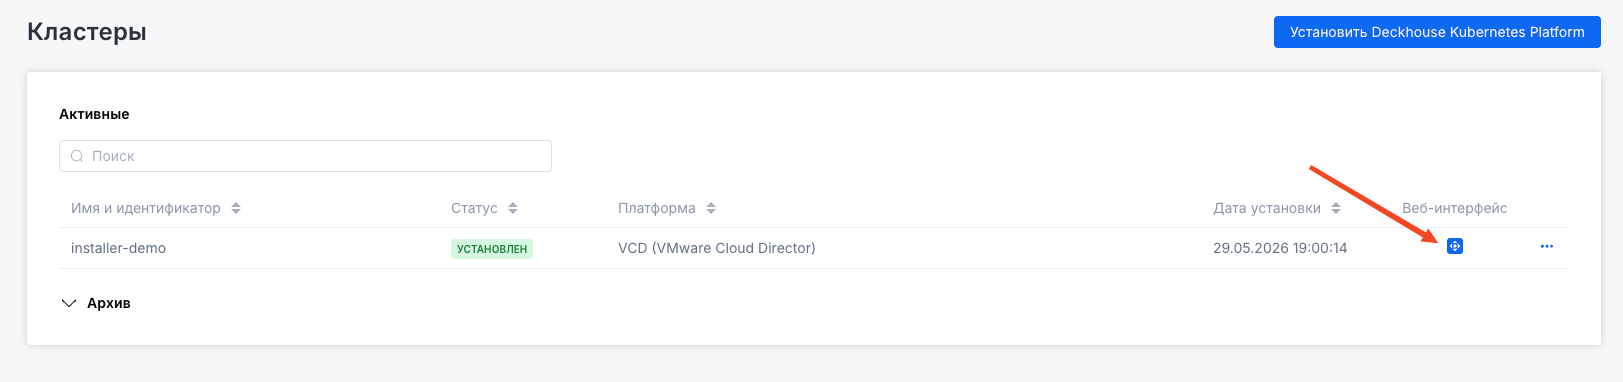
Task: Click the Кластеры page title
Action: [87, 32]
